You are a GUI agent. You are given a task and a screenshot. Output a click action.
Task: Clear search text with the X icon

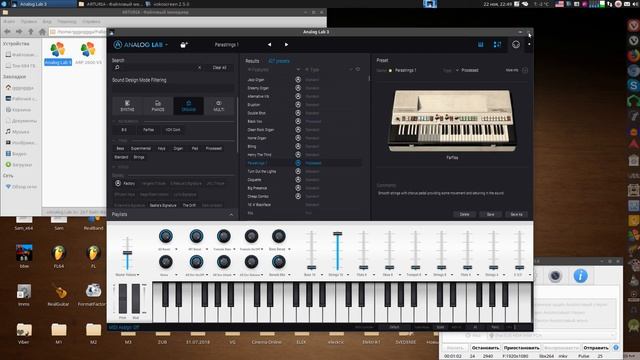click(200, 67)
